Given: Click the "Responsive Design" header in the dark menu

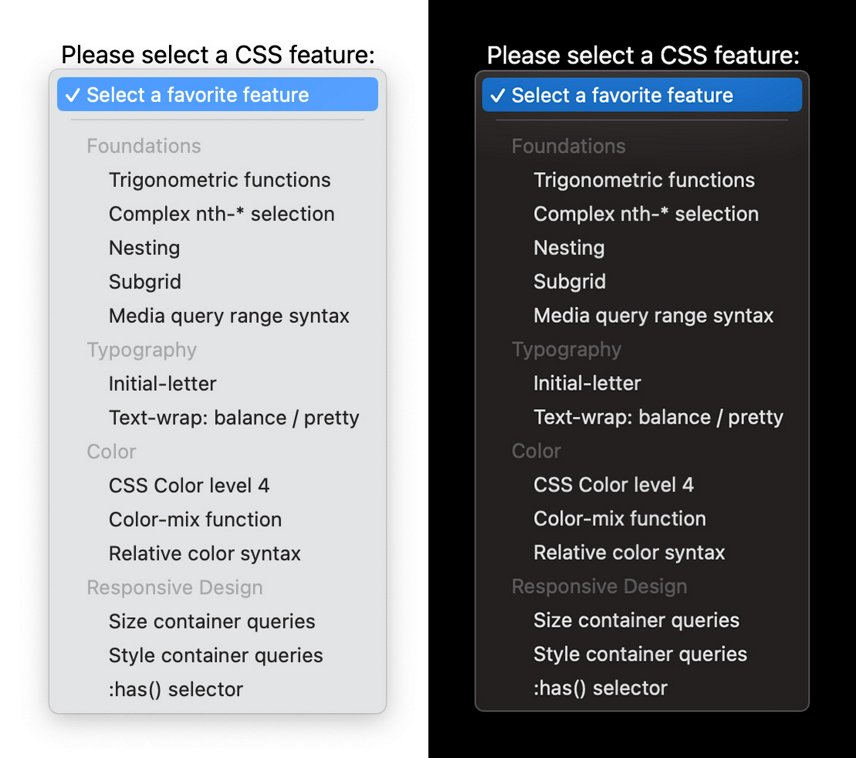Looking at the screenshot, I should [599, 586].
